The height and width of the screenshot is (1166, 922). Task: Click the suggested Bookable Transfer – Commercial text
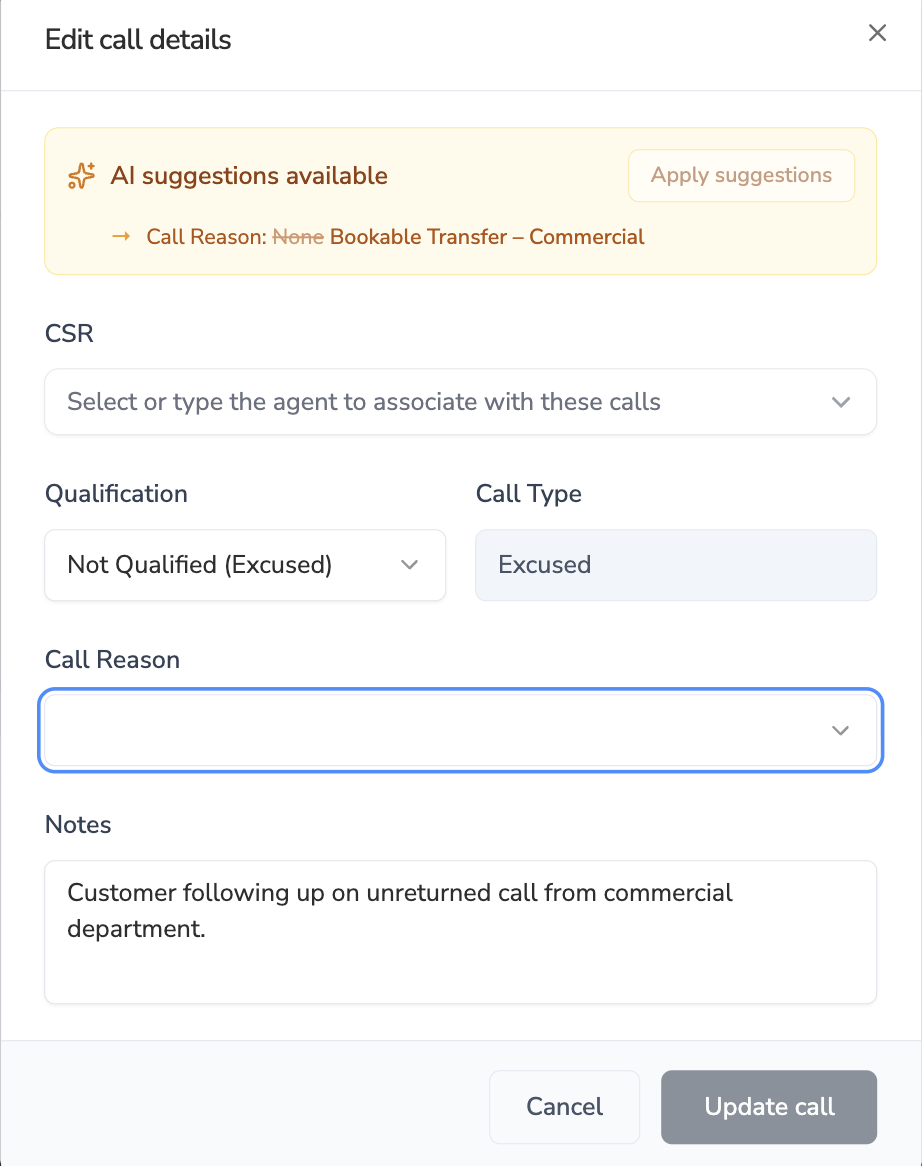pos(487,237)
